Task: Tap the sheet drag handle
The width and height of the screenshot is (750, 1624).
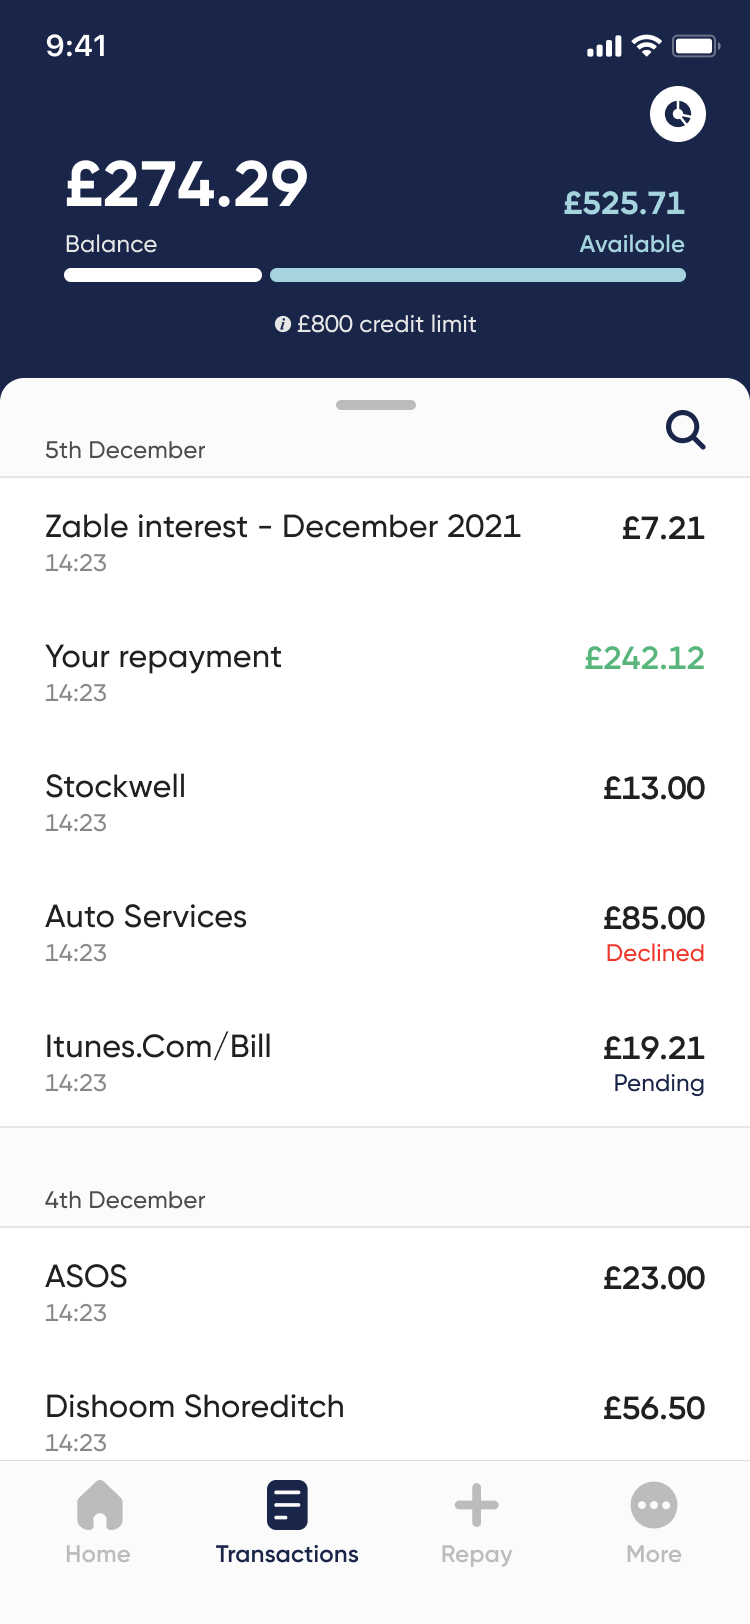Action: click(376, 405)
